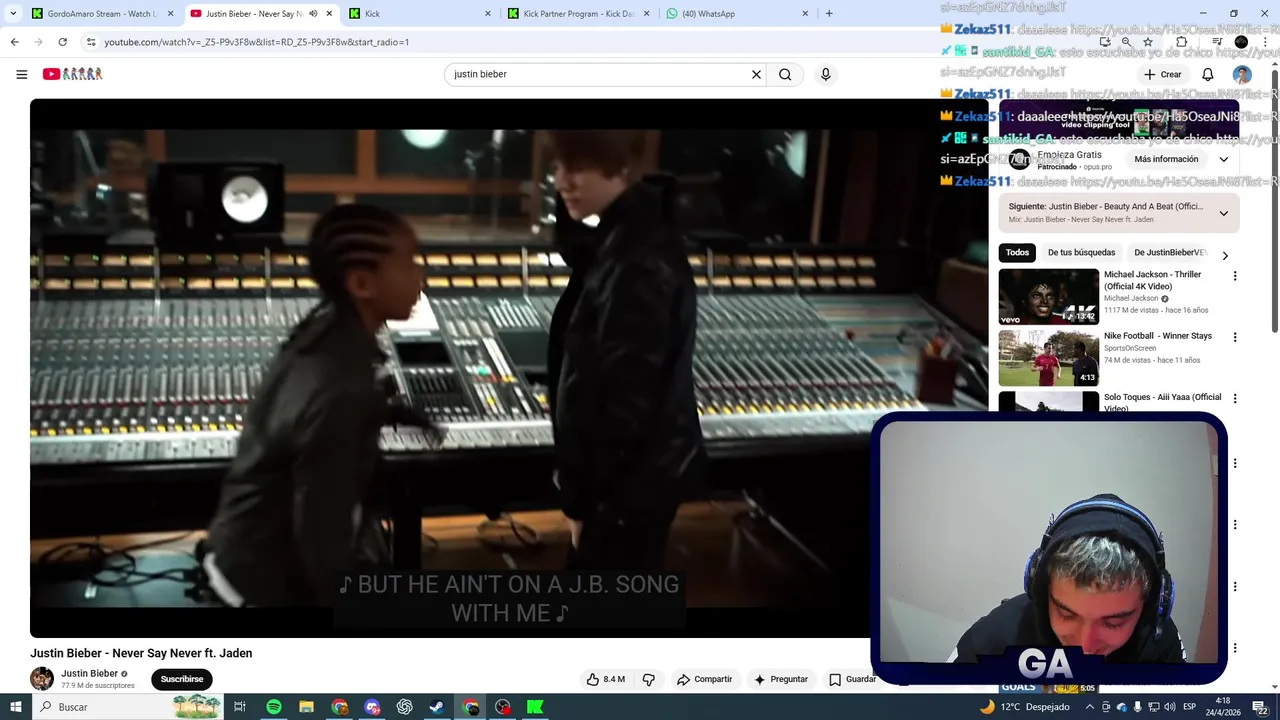Screen dimensions: 1280x720
Task: Expand the Siguiente mix queue chevron
Action: [x=1223, y=213]
